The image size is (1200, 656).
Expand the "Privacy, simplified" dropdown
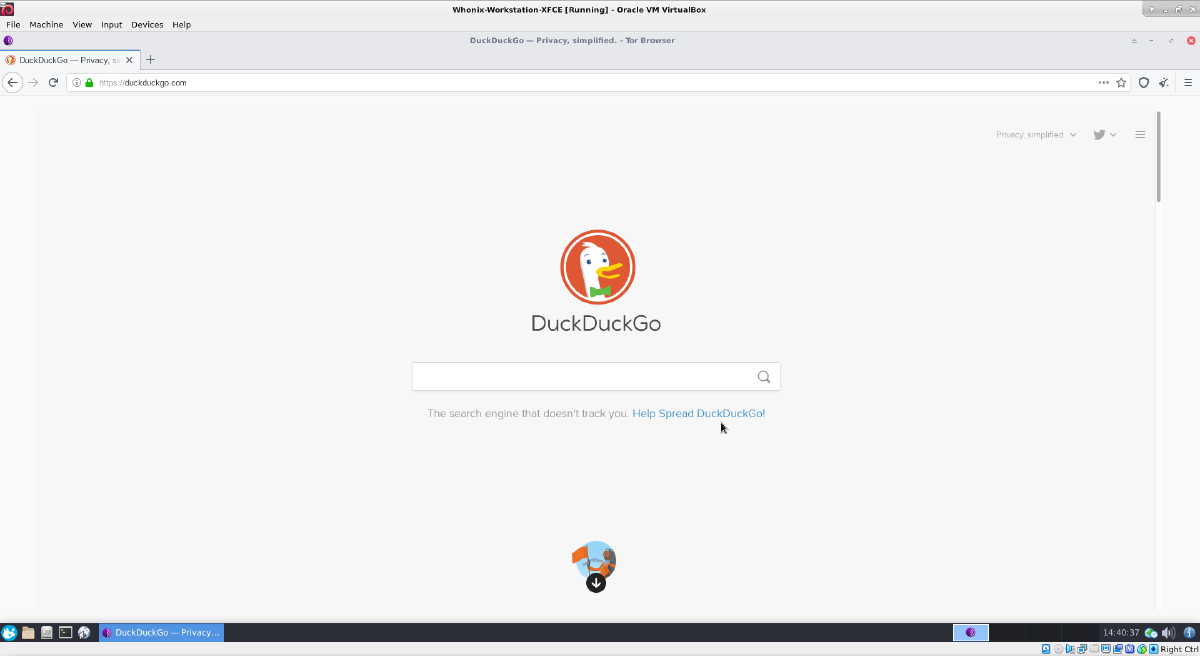pos(1036,135)
